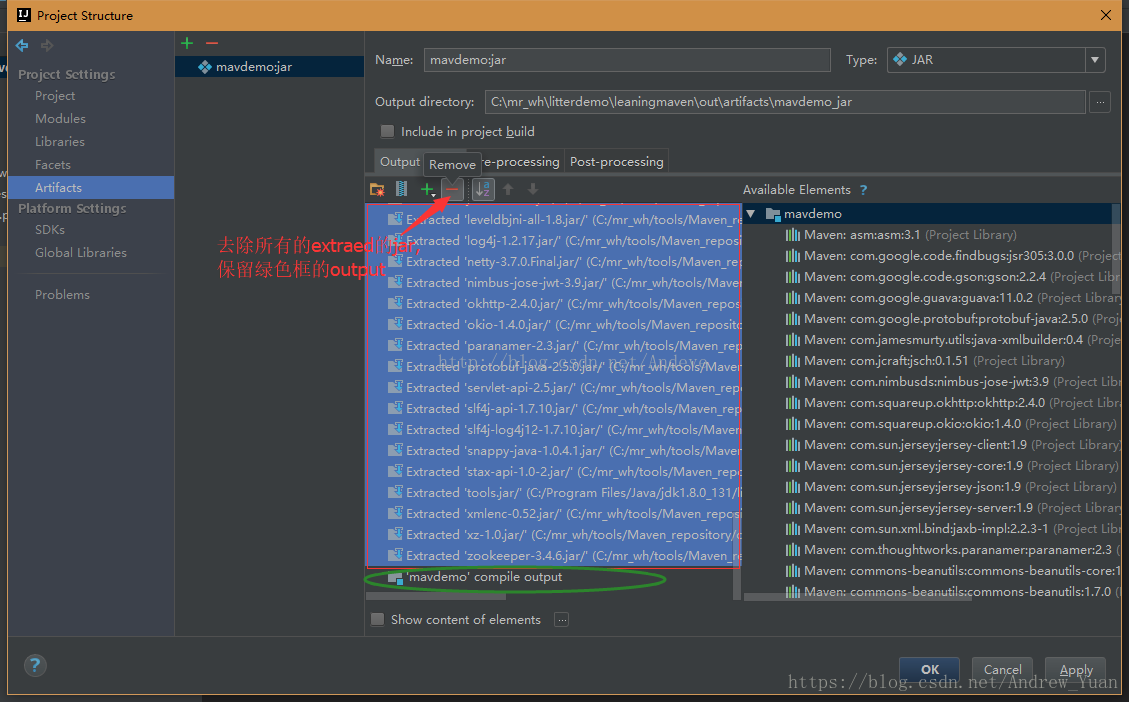Click mavdemo module folder icon

pos(773,214)
